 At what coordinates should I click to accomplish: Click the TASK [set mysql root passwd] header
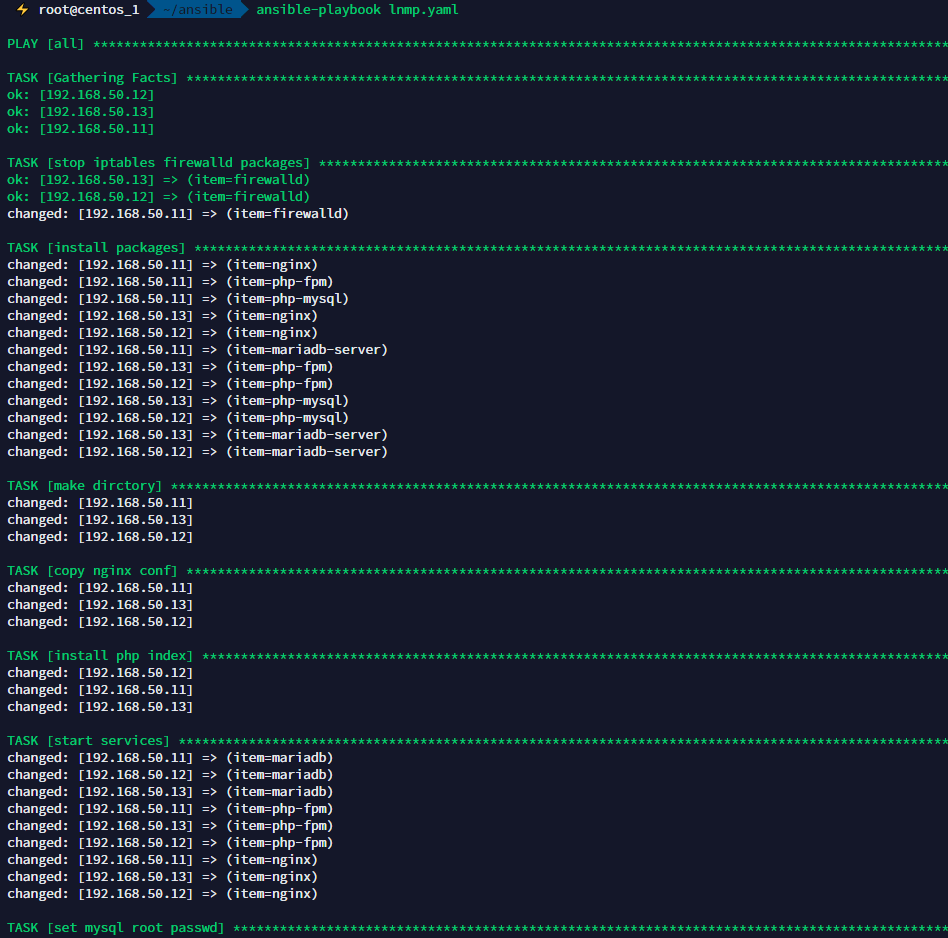point(116,928)
